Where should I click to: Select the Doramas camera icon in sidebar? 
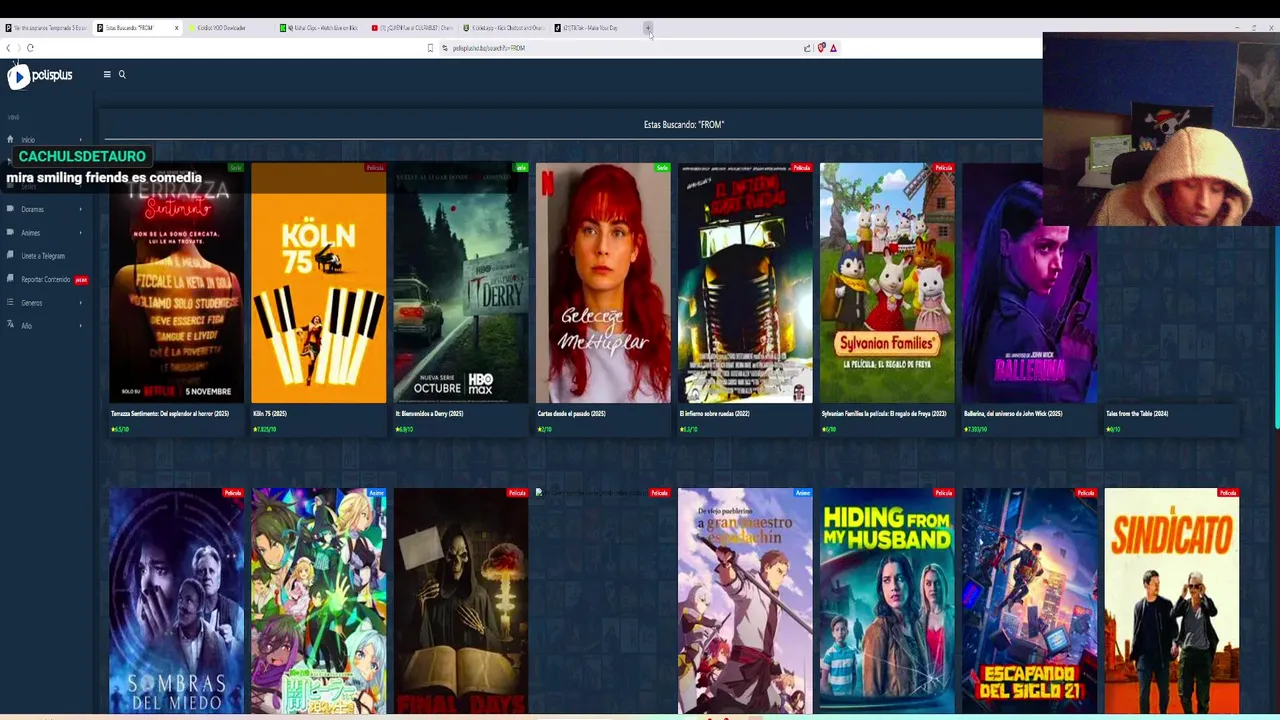click(x=10, y=209)
